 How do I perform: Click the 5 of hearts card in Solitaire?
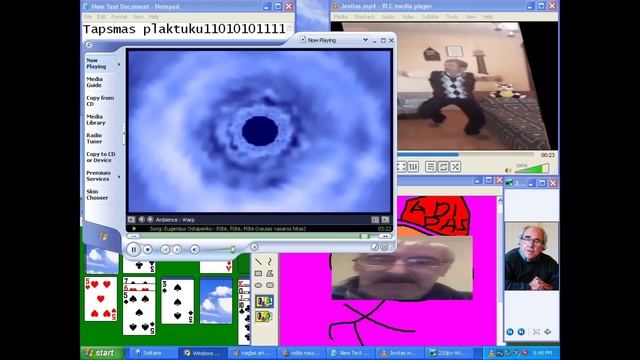(x=101, y=299)
